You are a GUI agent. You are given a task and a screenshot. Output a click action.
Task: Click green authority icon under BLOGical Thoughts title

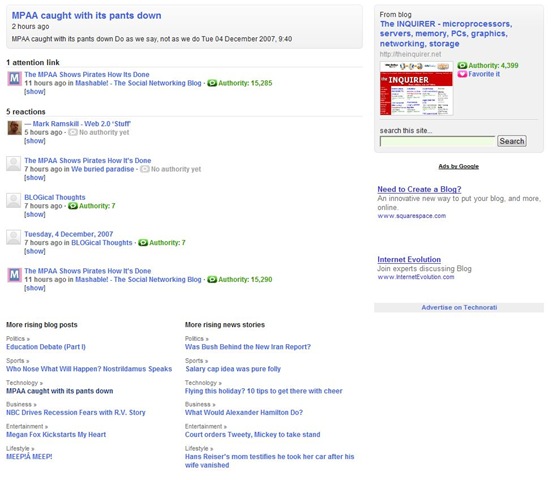73,206
